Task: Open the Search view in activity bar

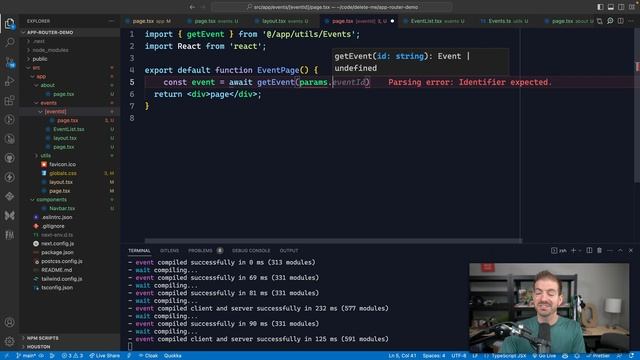Action: tap(9, 42)
